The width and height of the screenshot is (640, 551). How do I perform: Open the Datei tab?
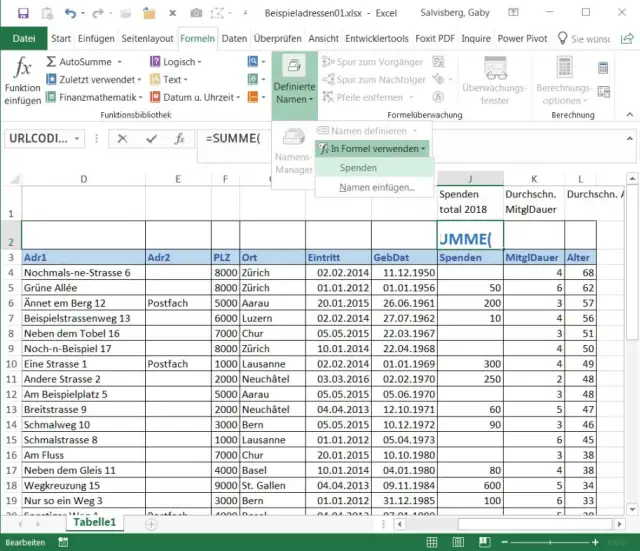24,38
